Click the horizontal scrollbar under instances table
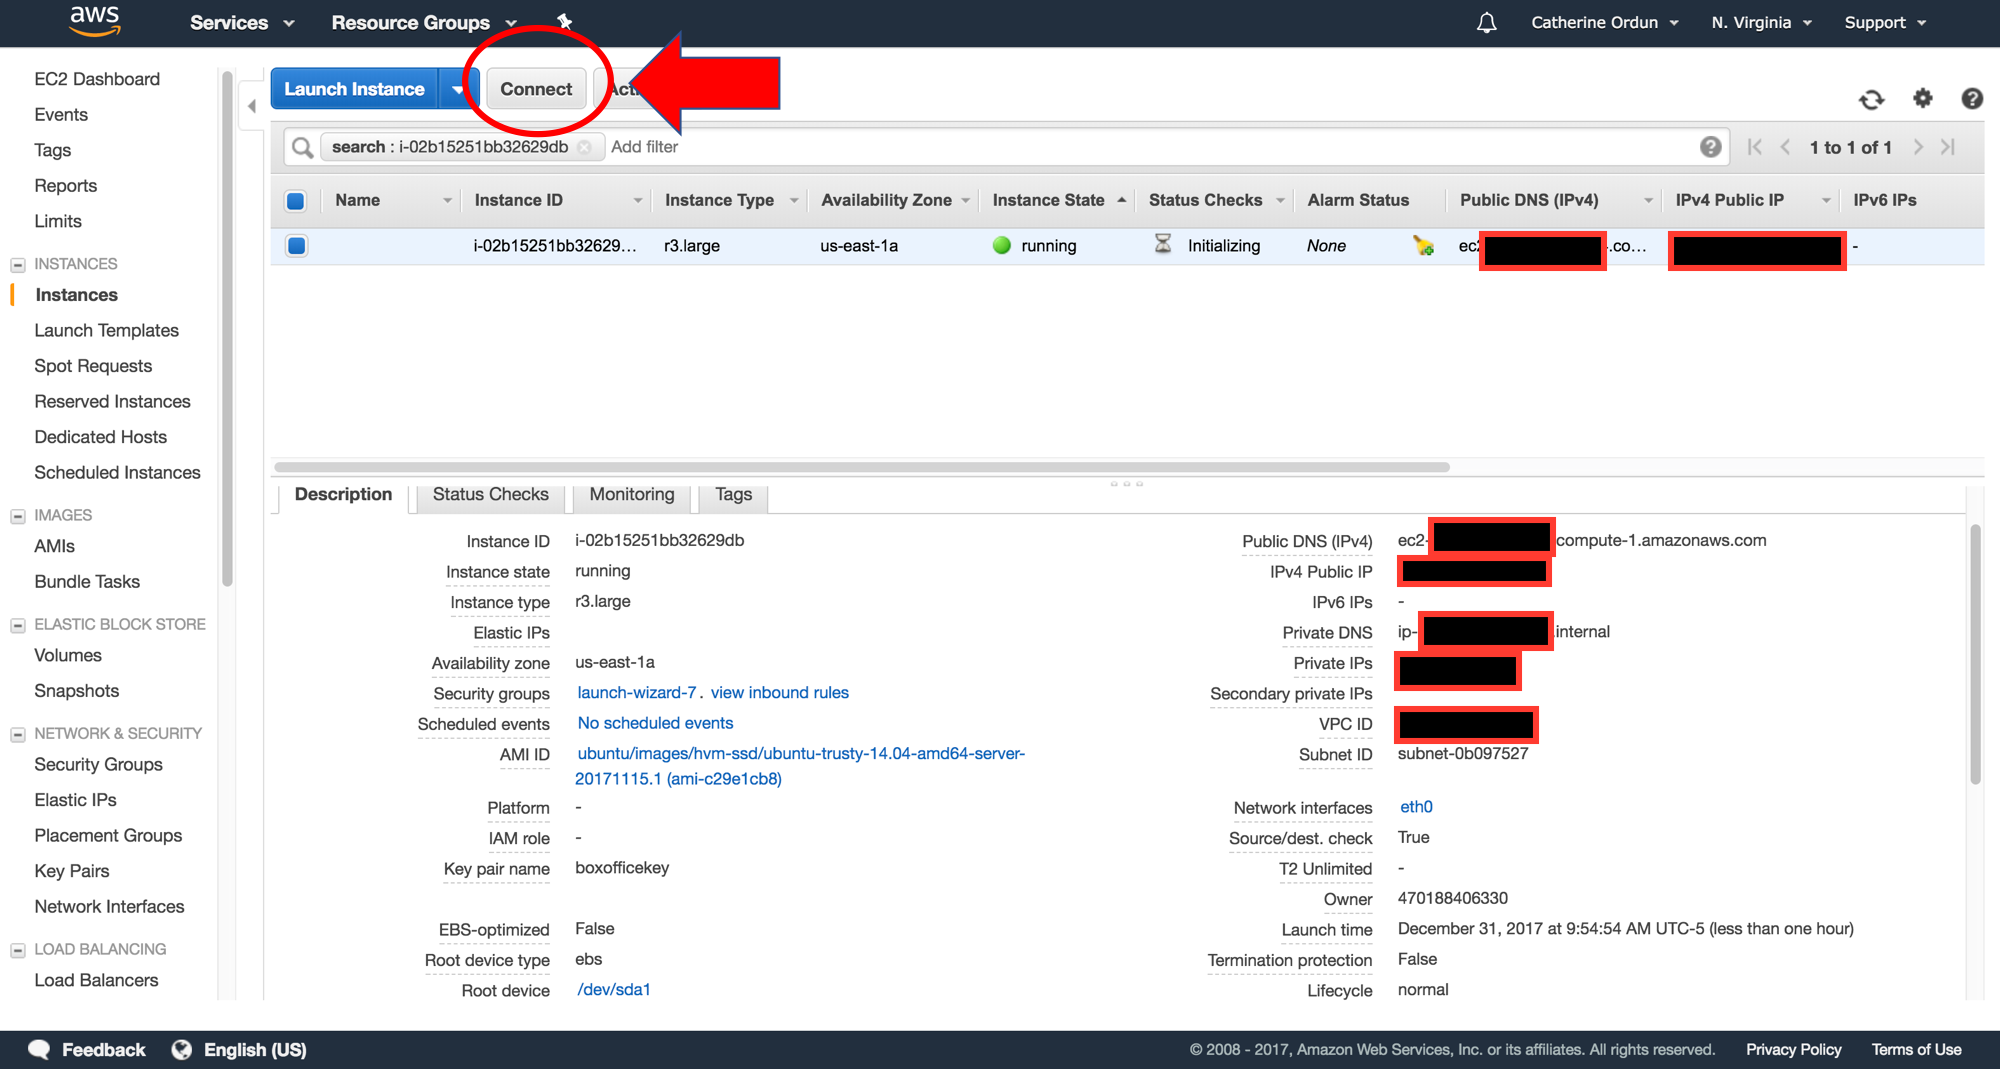 click(861, 467)
